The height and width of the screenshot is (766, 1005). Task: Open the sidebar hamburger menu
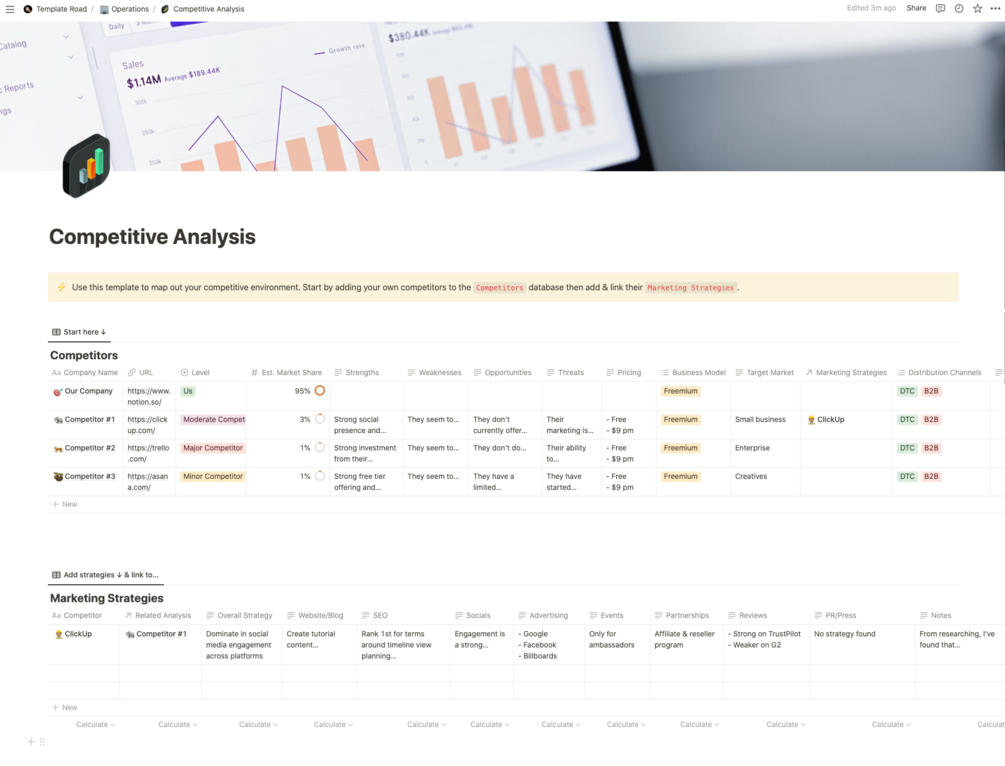pyautogui.click(x=10, y=9)
